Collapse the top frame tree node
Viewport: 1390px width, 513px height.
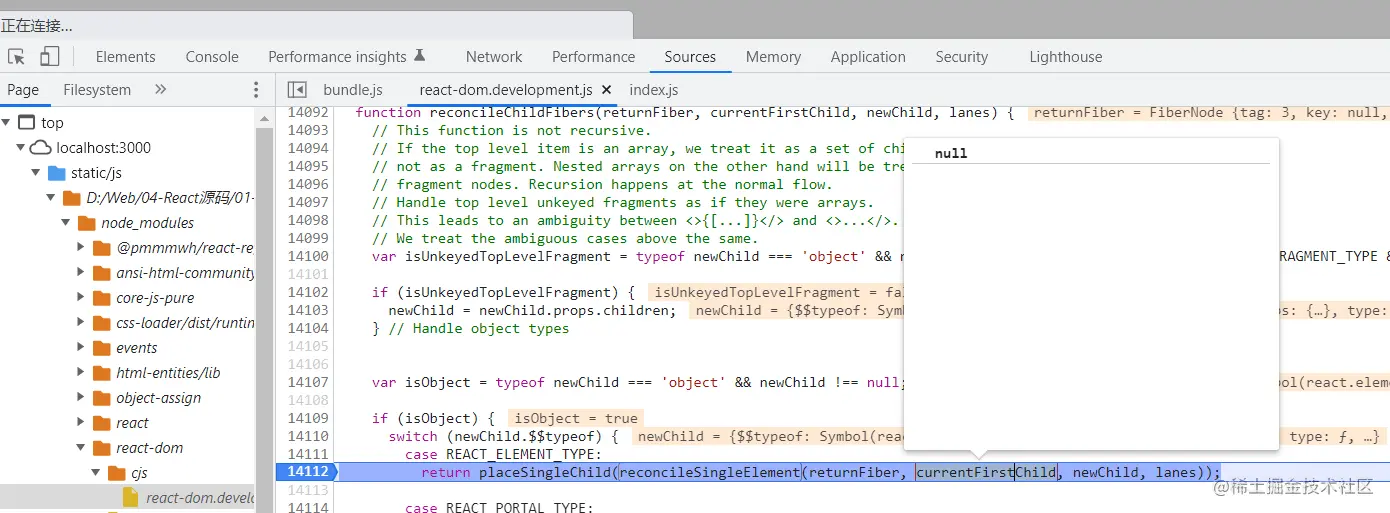tap(7, 123)
